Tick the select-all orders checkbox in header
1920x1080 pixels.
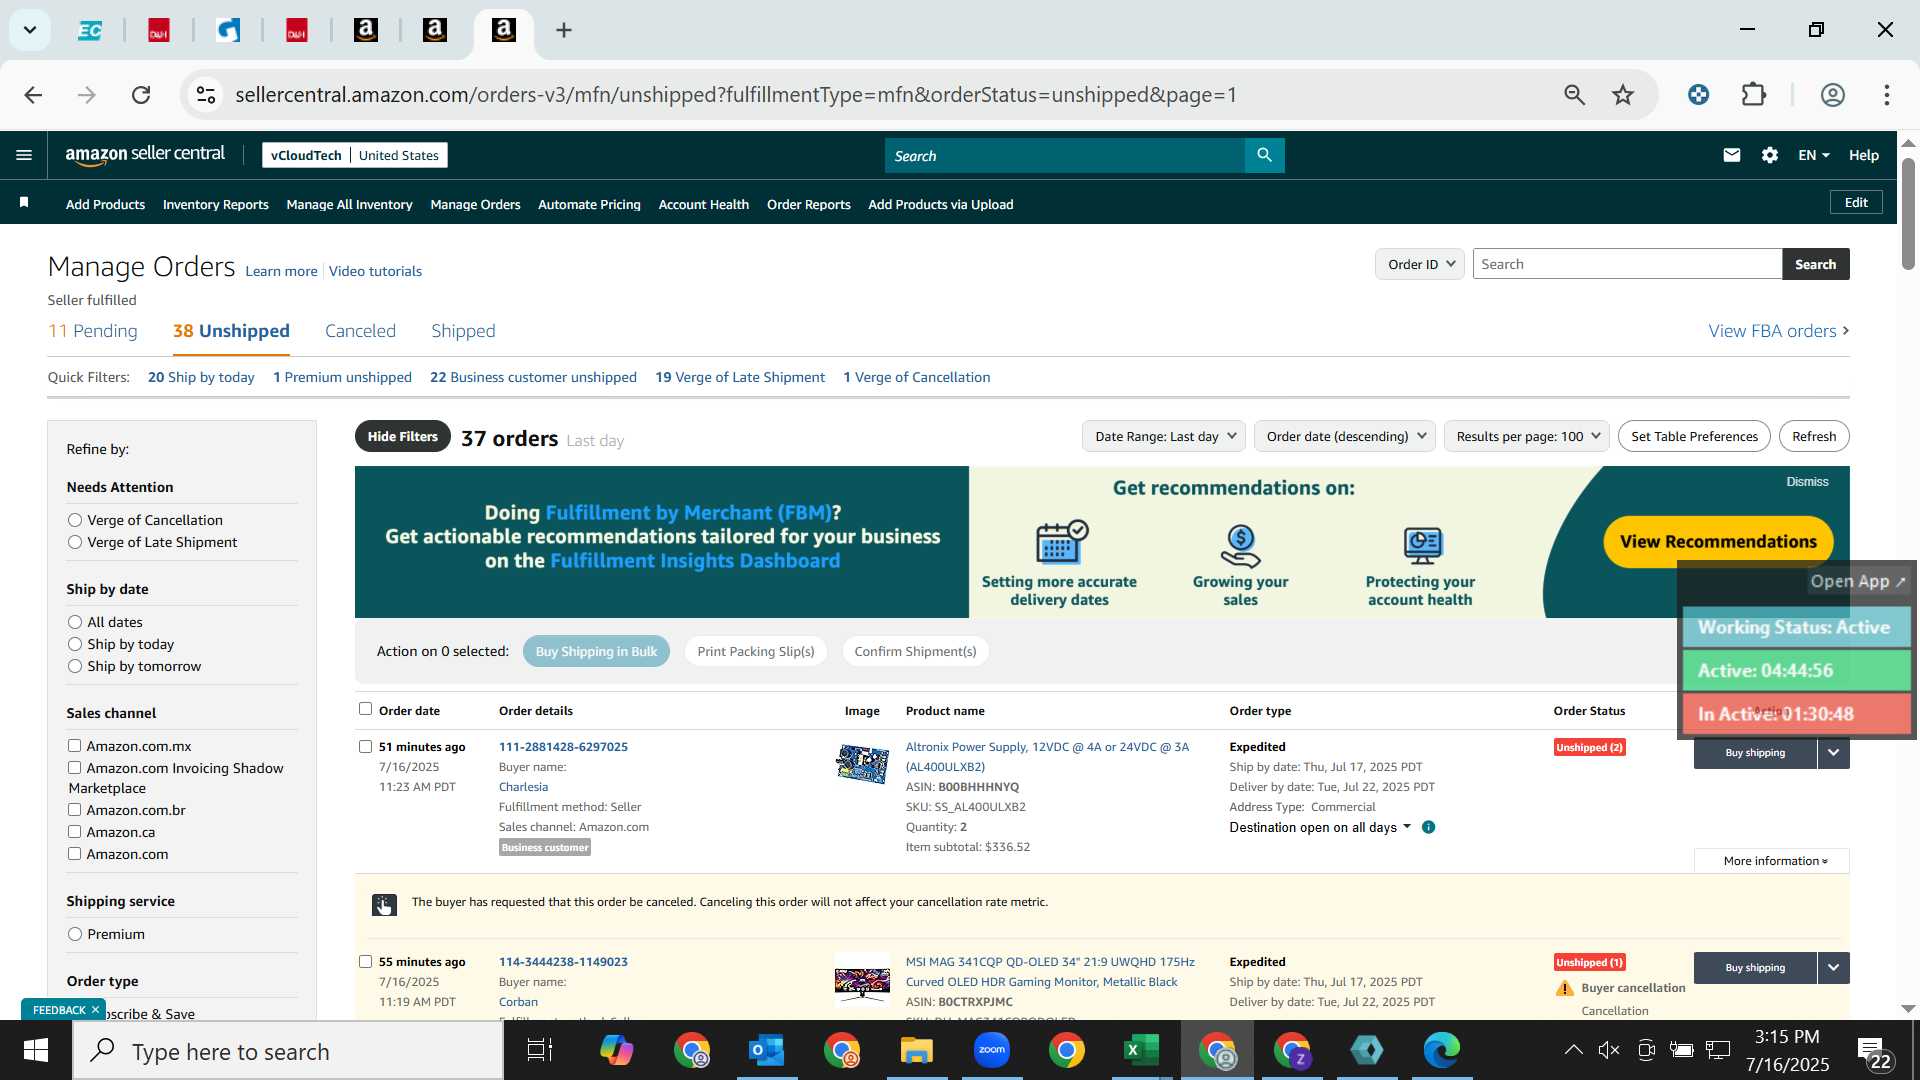point(365,709)
